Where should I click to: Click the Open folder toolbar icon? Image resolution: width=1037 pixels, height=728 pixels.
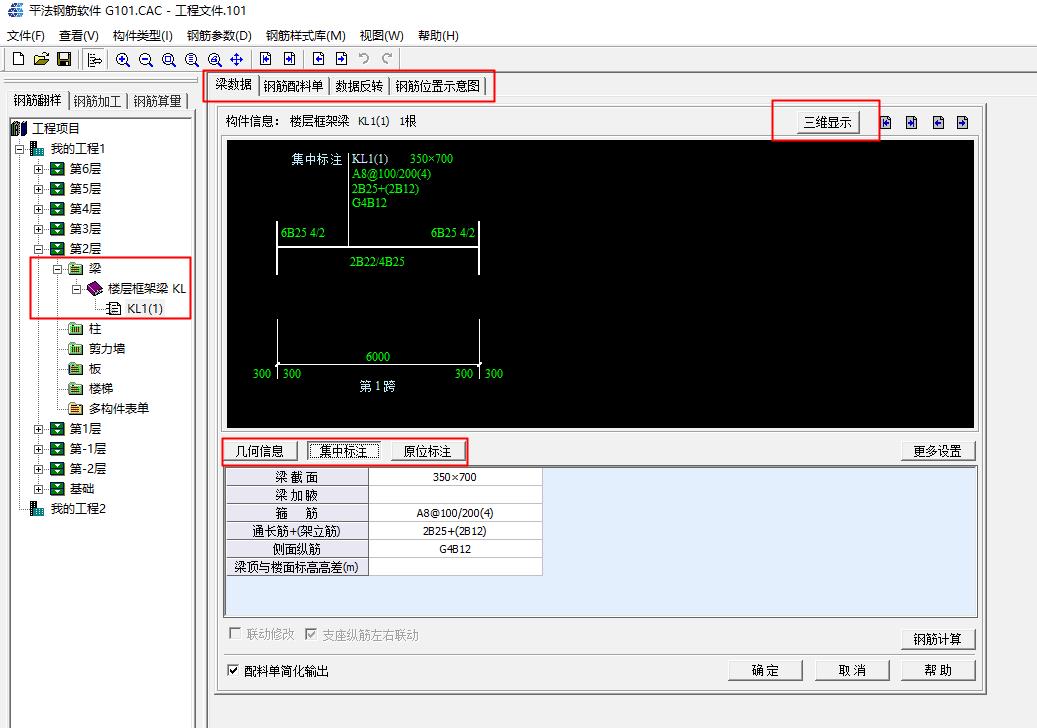pos(41,60)
